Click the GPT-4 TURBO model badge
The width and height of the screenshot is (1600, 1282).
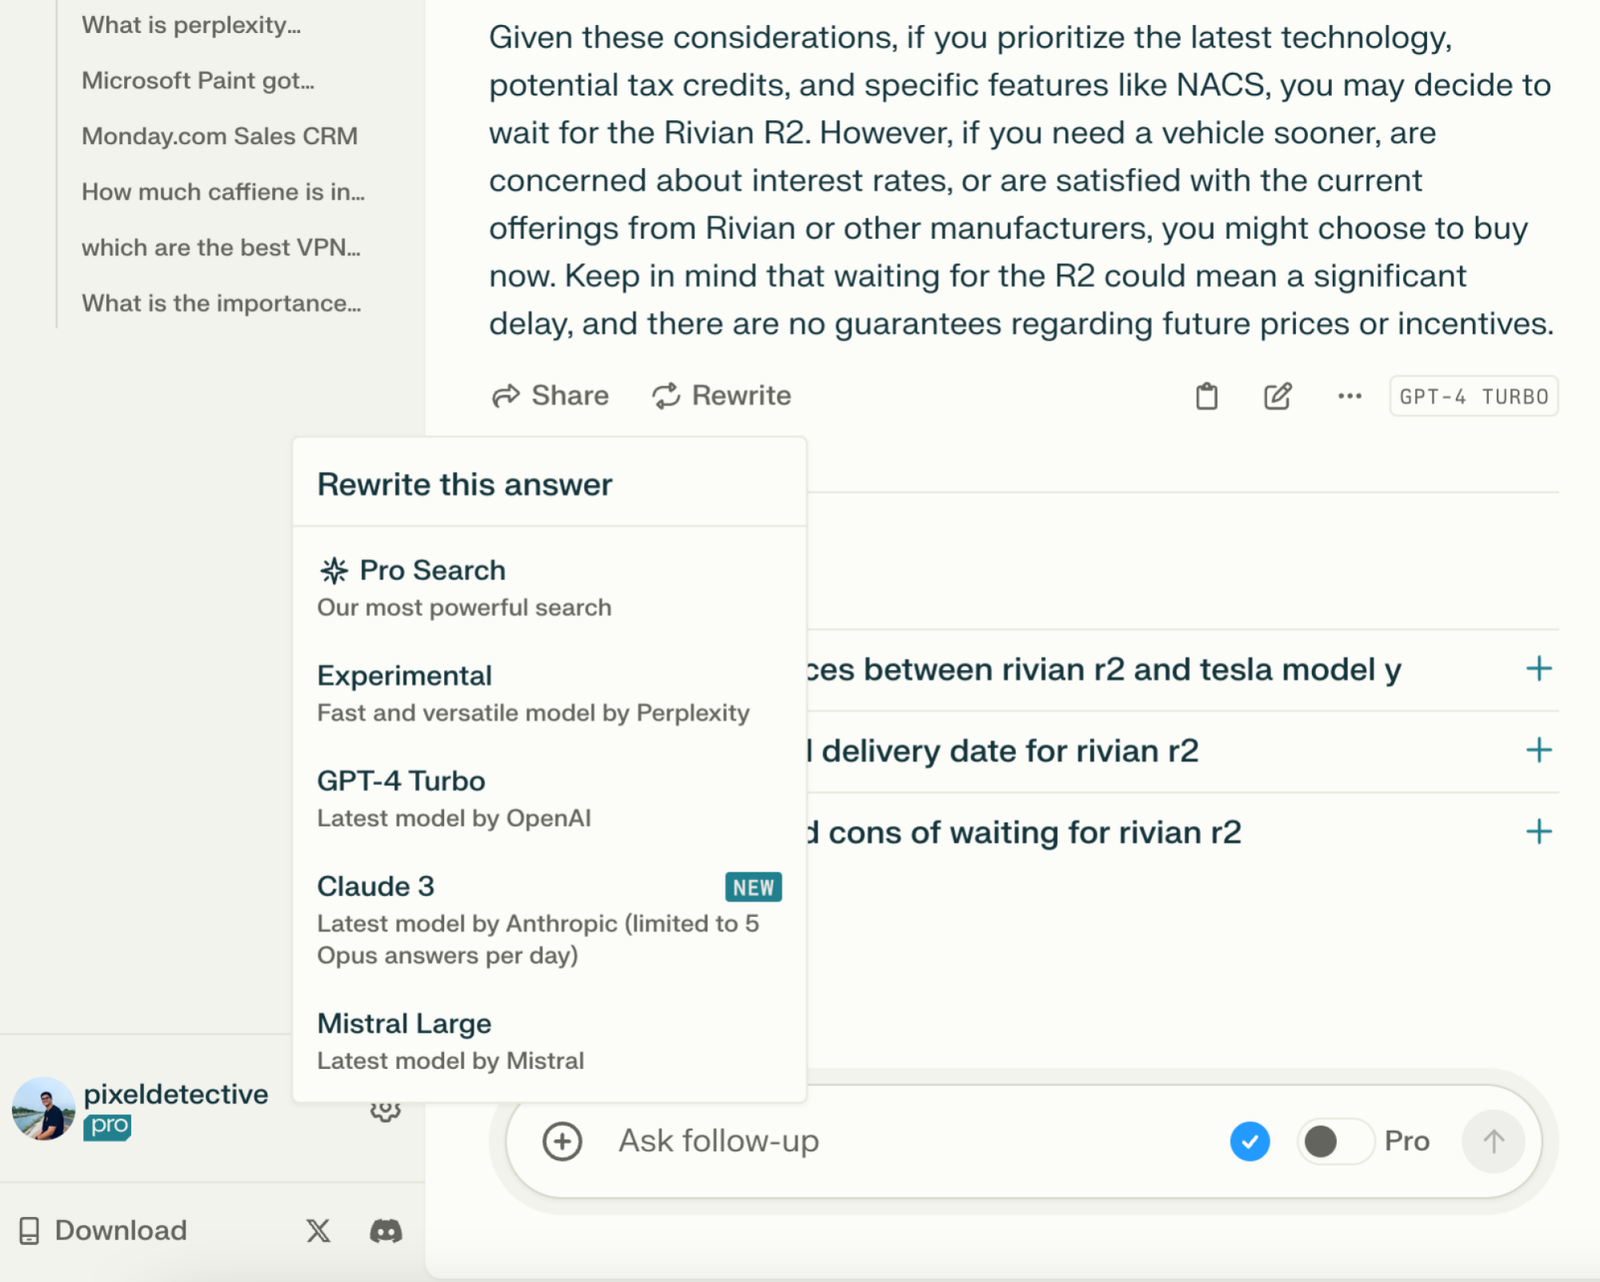pos(1474,397)
